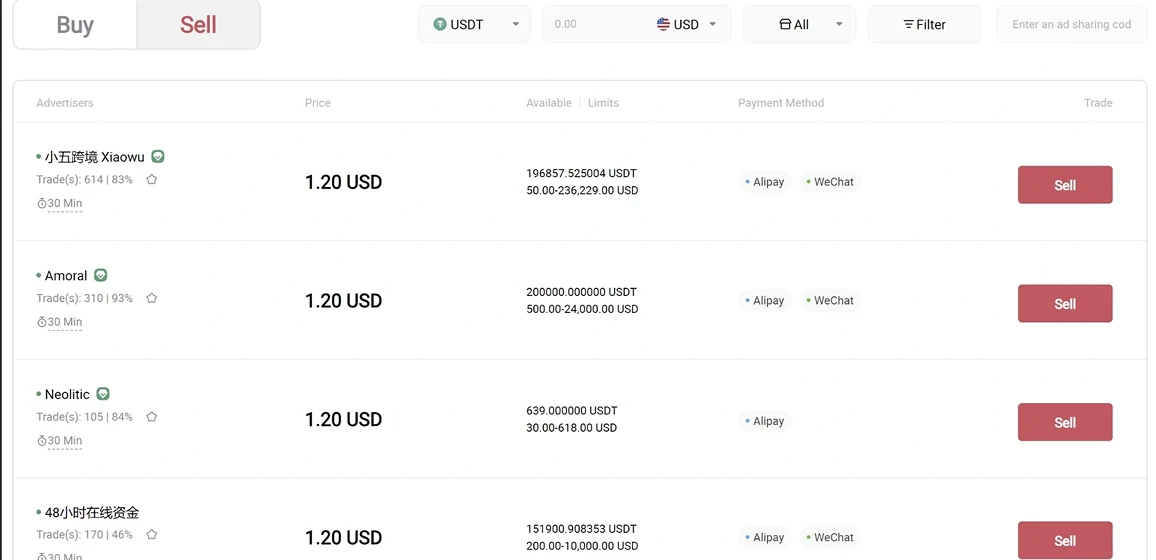Switch to the Buy tab
This screenshot has width=1156, height=560.
click(75, 24)
